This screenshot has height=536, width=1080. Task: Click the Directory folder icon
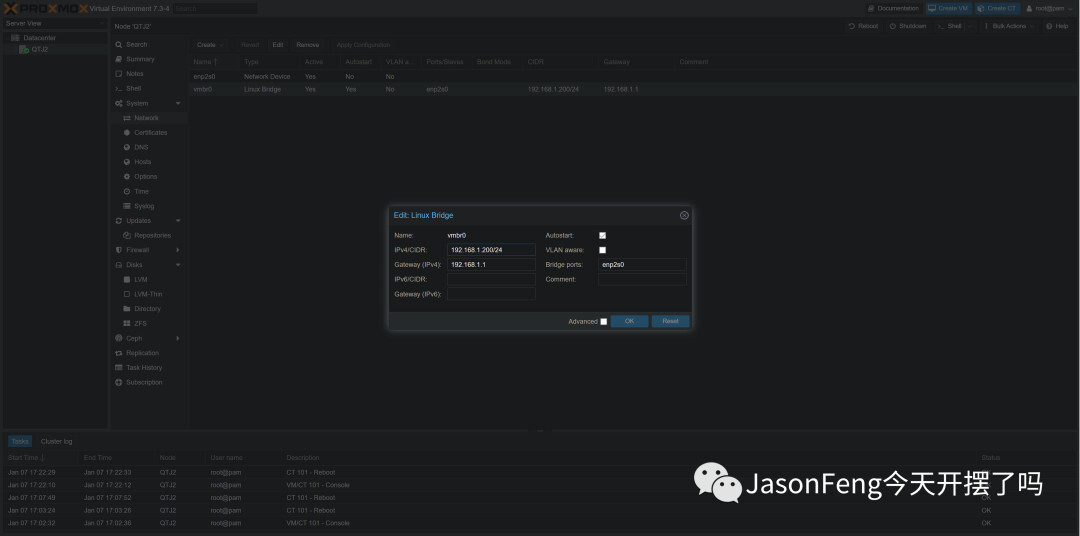click(127, 309)
